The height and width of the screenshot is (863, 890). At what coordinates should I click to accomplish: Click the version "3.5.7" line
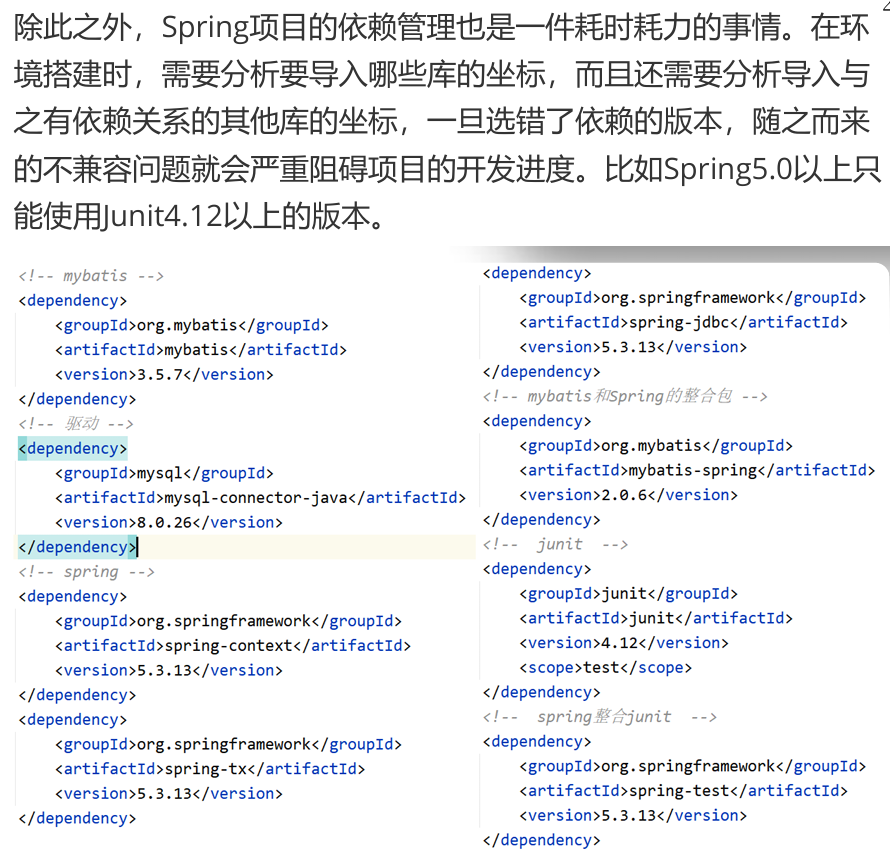(164, 375)
